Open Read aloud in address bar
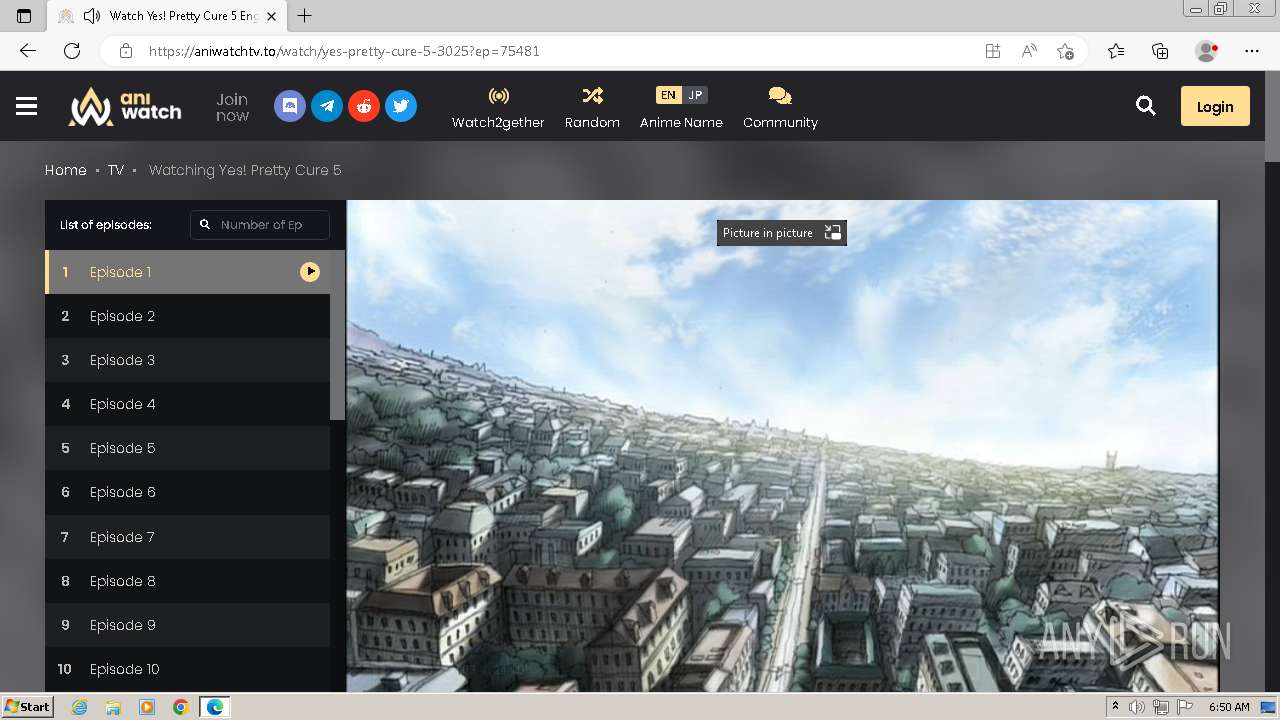This screenshot has width=1280, height=720. (x=1029, y=51)
